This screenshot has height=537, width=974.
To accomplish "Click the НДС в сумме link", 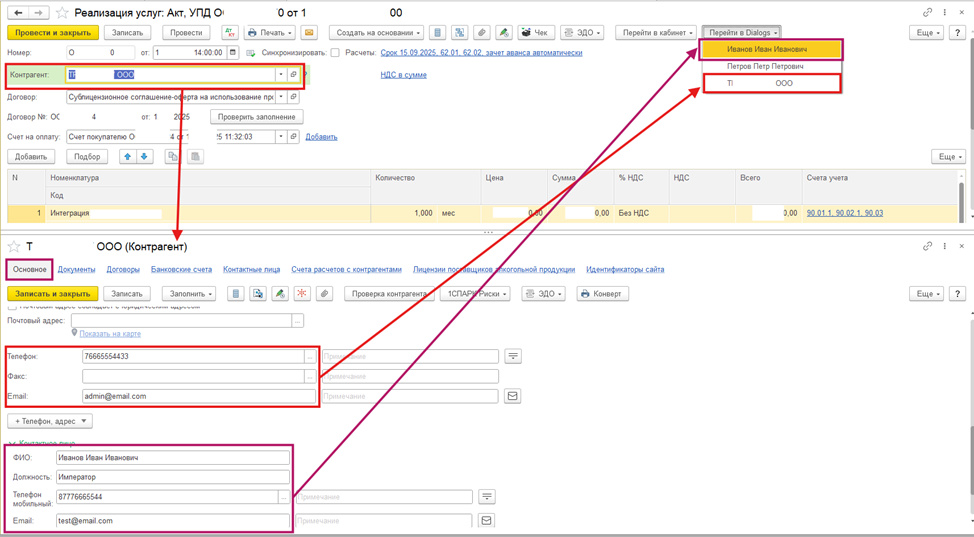I will (403, 75).
